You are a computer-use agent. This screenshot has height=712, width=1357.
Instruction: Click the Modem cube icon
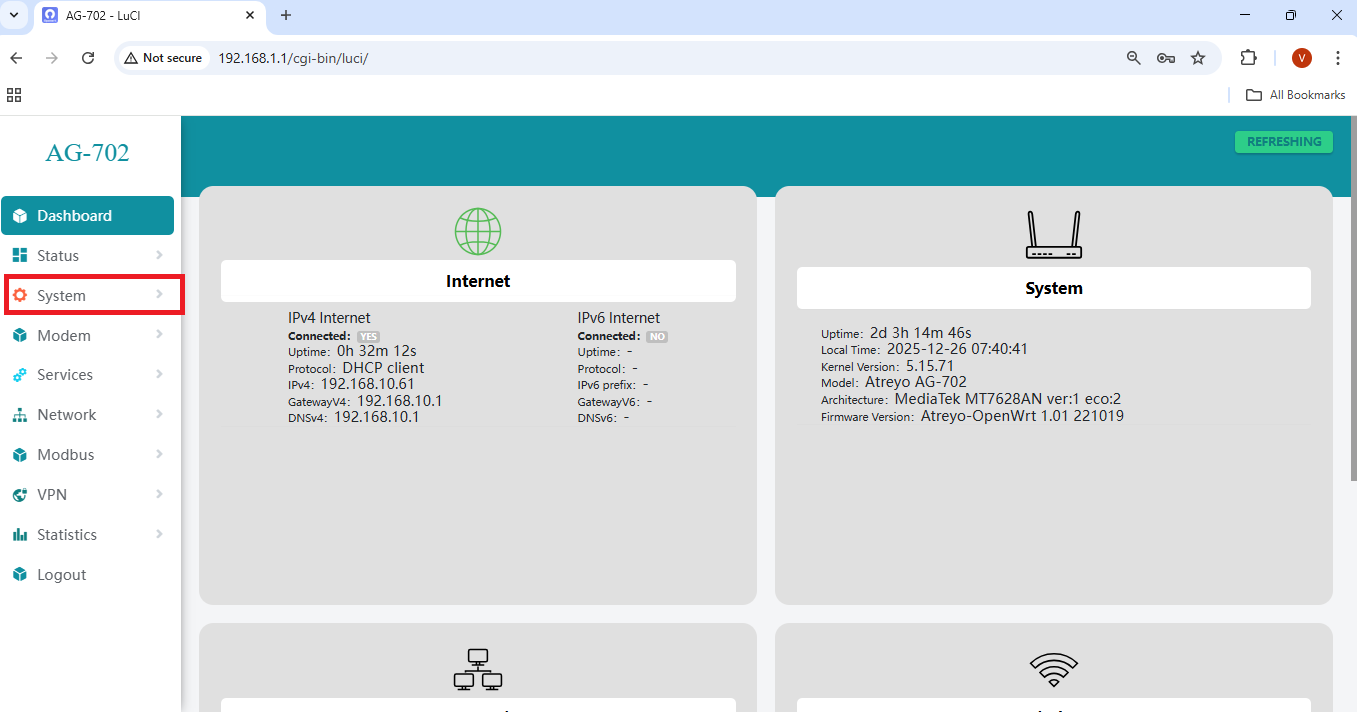click(19, 336)
